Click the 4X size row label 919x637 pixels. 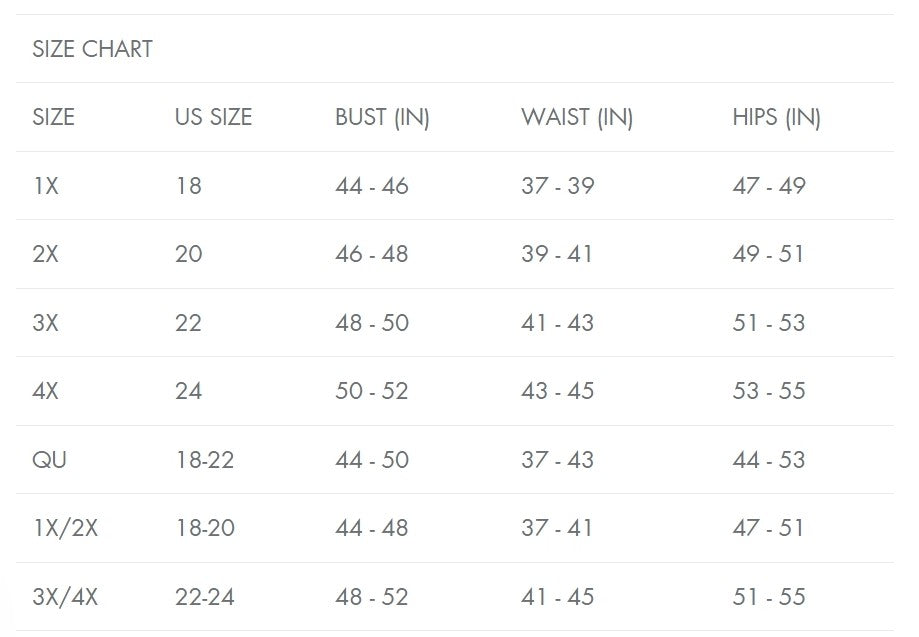[46, 391]
